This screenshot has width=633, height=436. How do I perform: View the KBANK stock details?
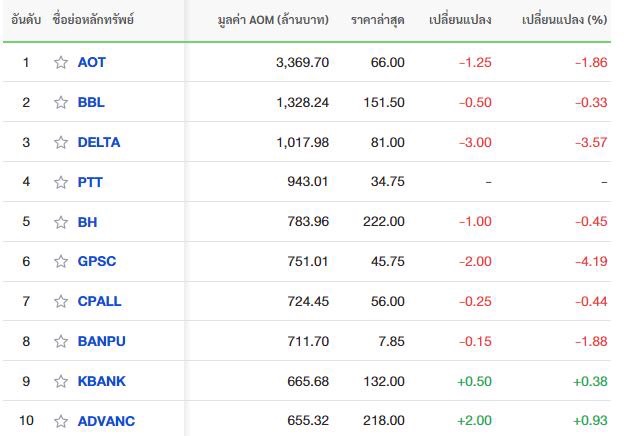[102, 382]
